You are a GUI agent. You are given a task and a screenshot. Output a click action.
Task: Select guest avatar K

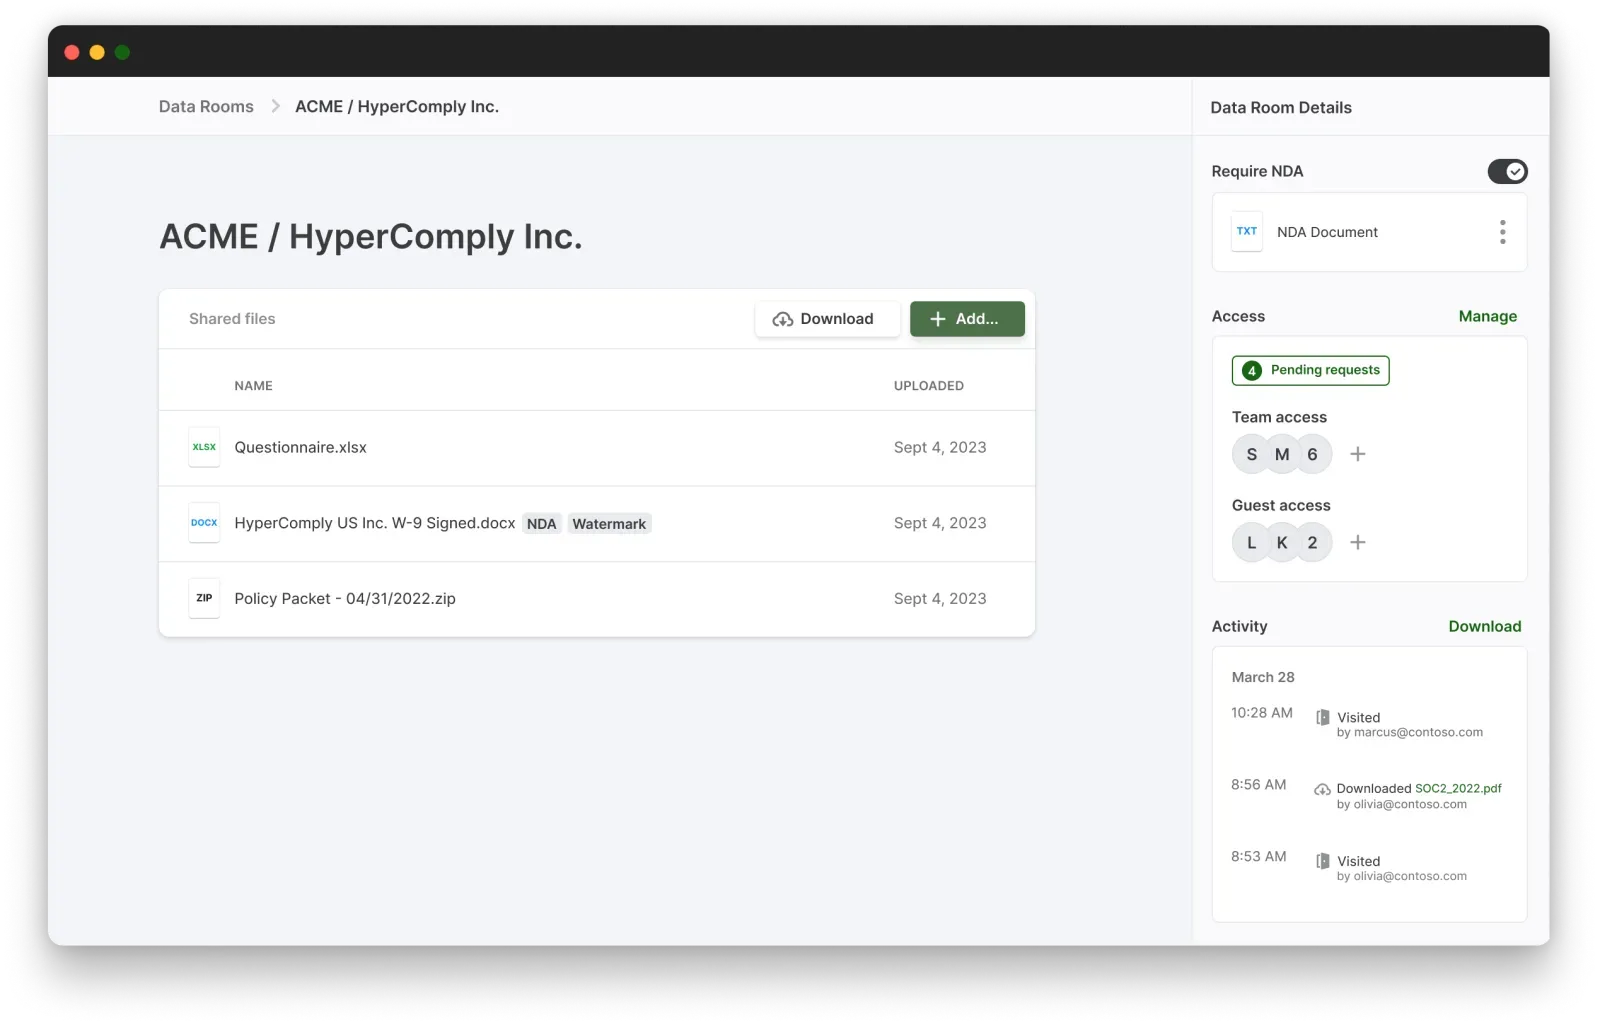(x=1282, y=542)
